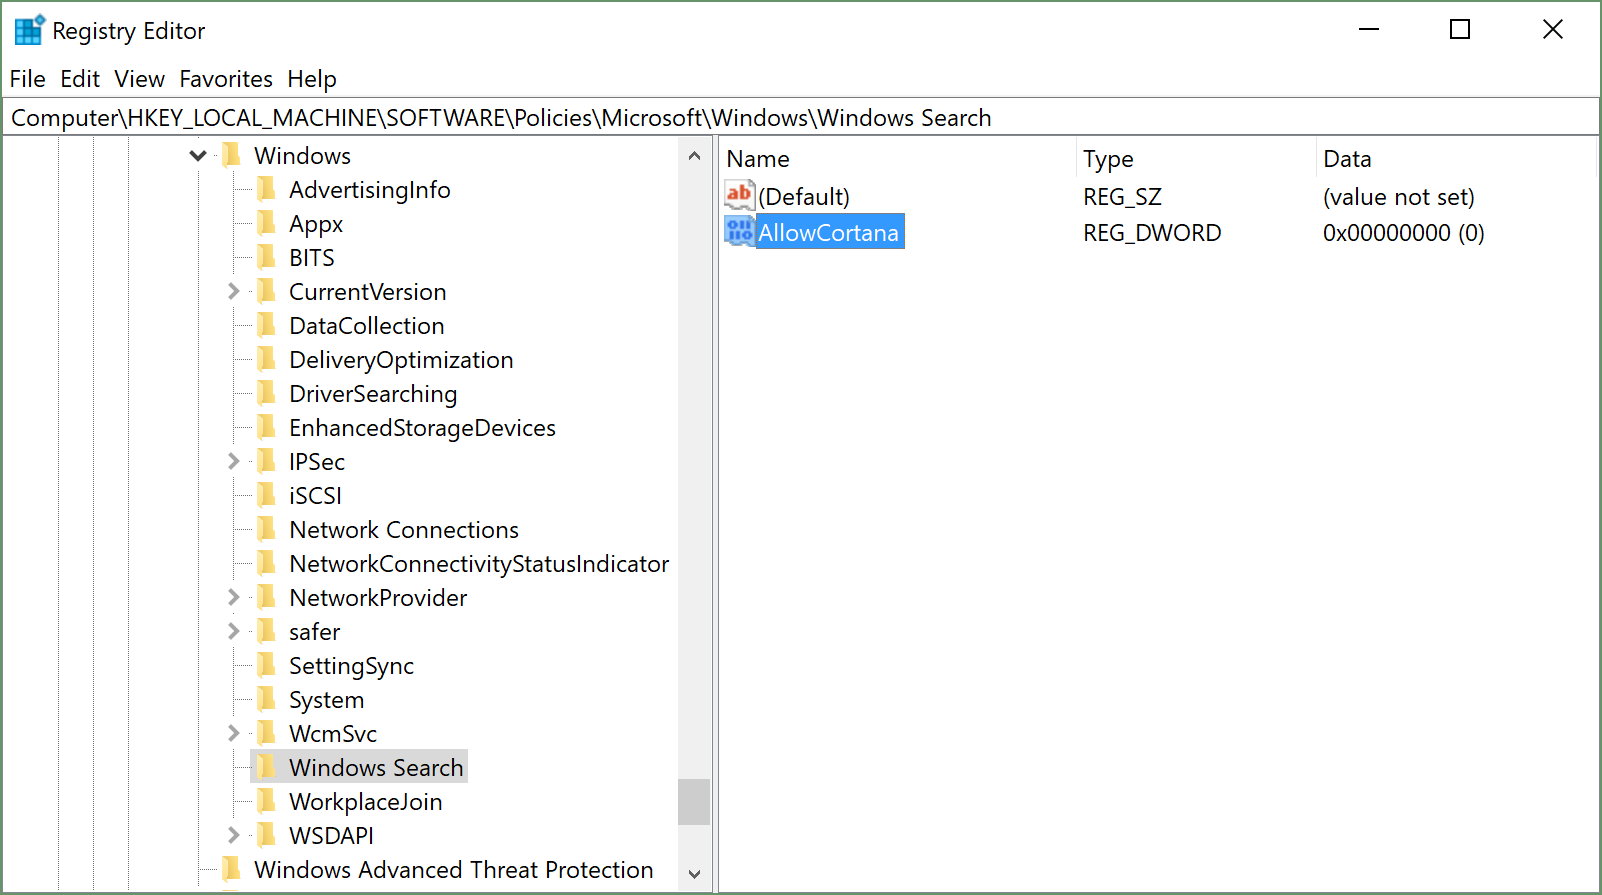Click the tree scroll up arrow

[694, 156]
